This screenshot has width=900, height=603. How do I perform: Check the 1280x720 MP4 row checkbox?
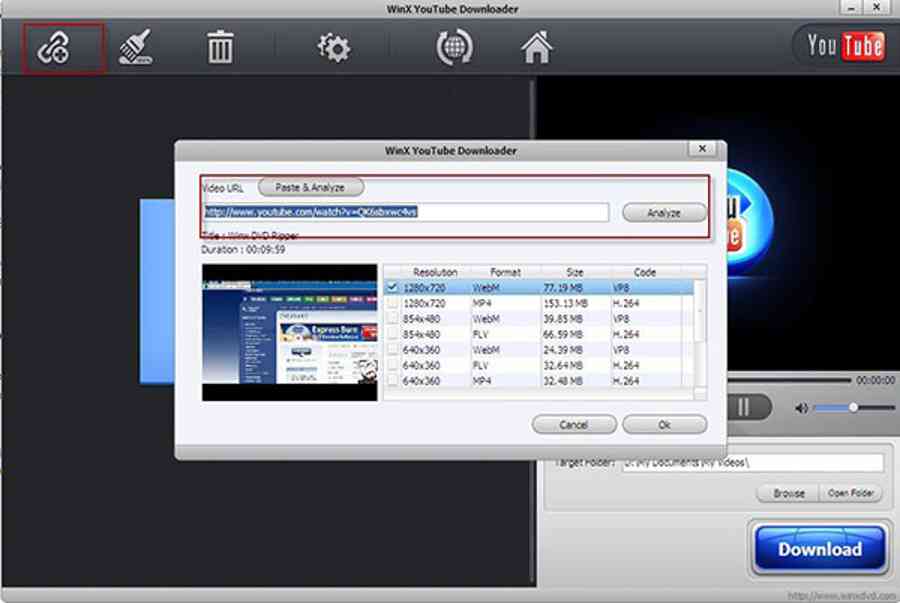393,303
